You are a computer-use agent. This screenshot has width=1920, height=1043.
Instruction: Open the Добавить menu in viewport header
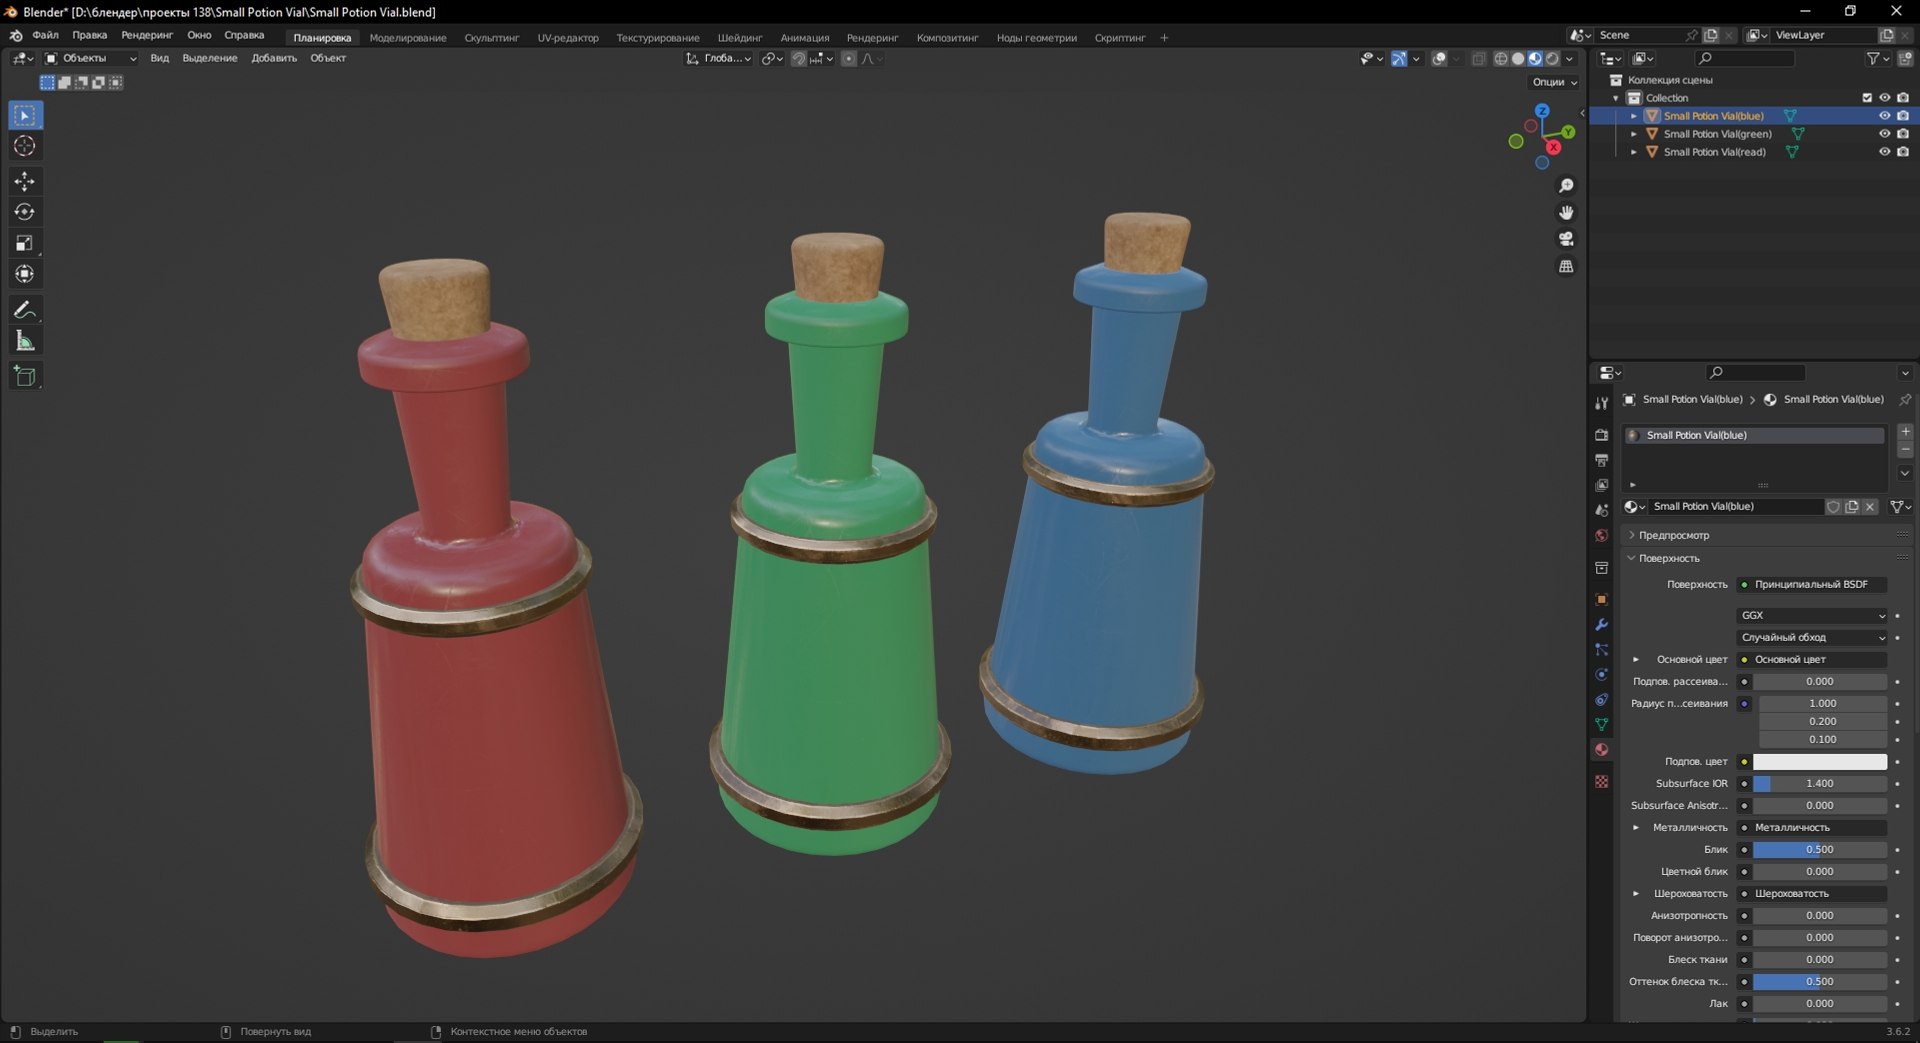pyautogui.click(x=274, y=58)
